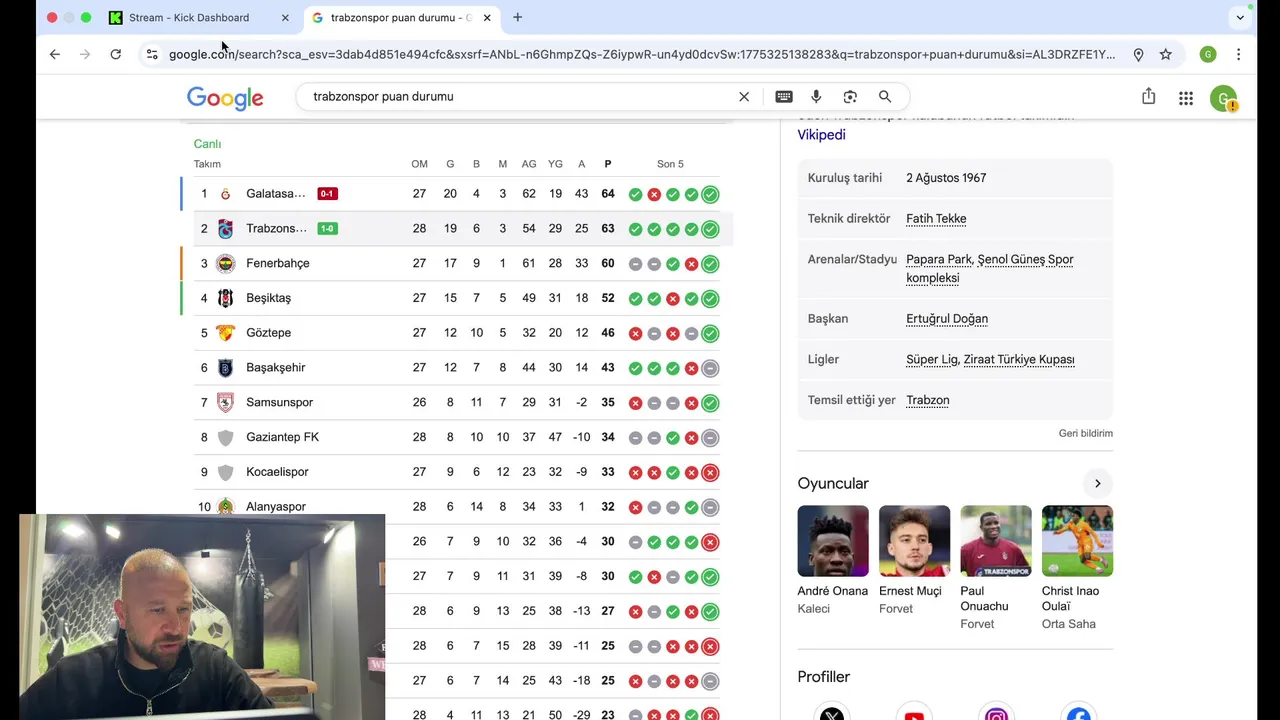Open the Google apps grid
Image resolution: width=1280 pixels, height=720 pixels.
tap(1186, 98)
